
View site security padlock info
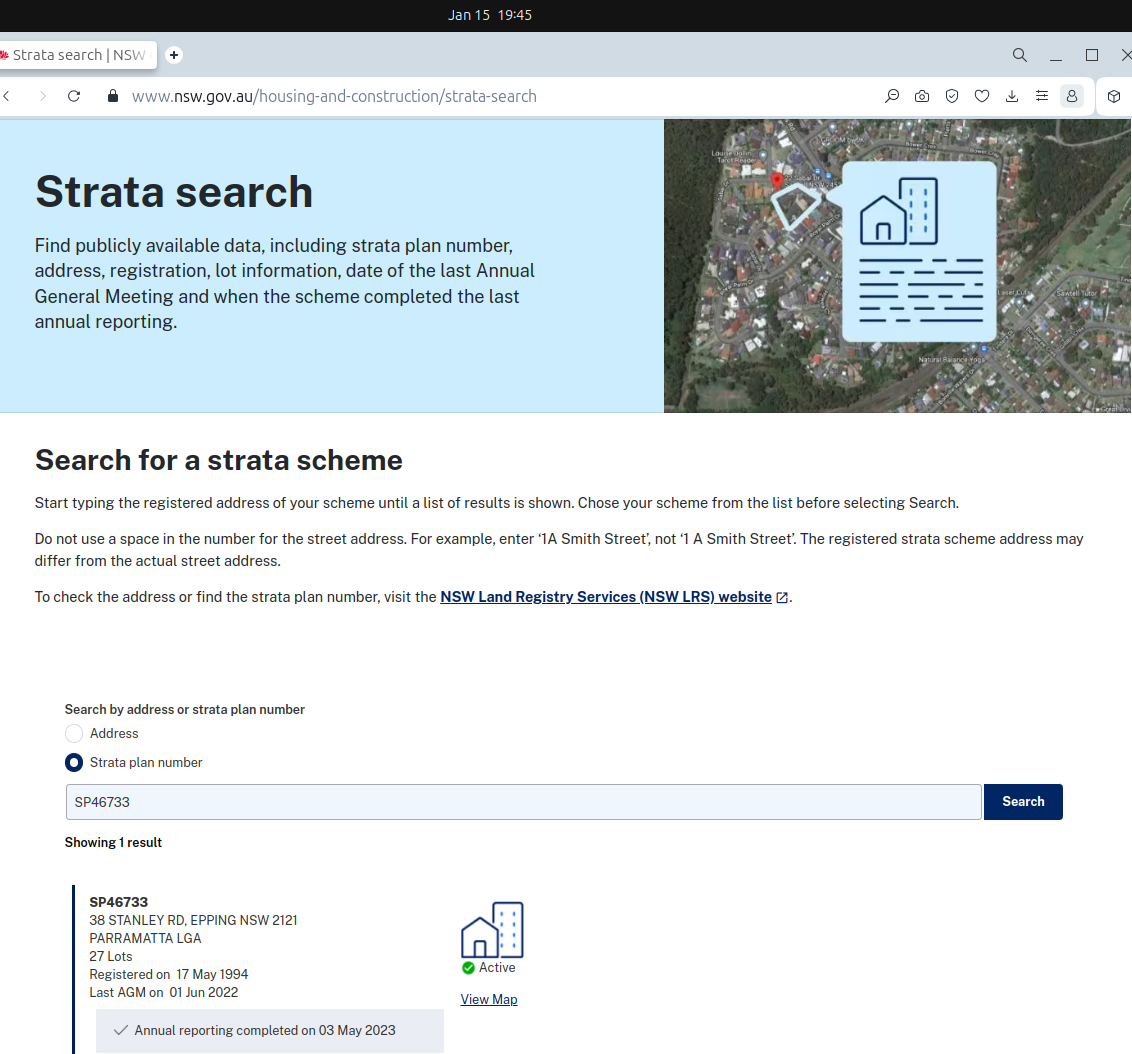pos(113,96)
